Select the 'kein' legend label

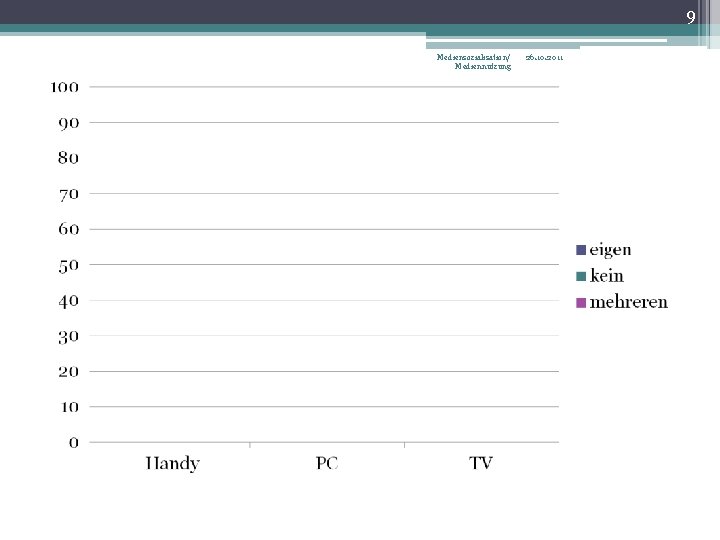607,276
